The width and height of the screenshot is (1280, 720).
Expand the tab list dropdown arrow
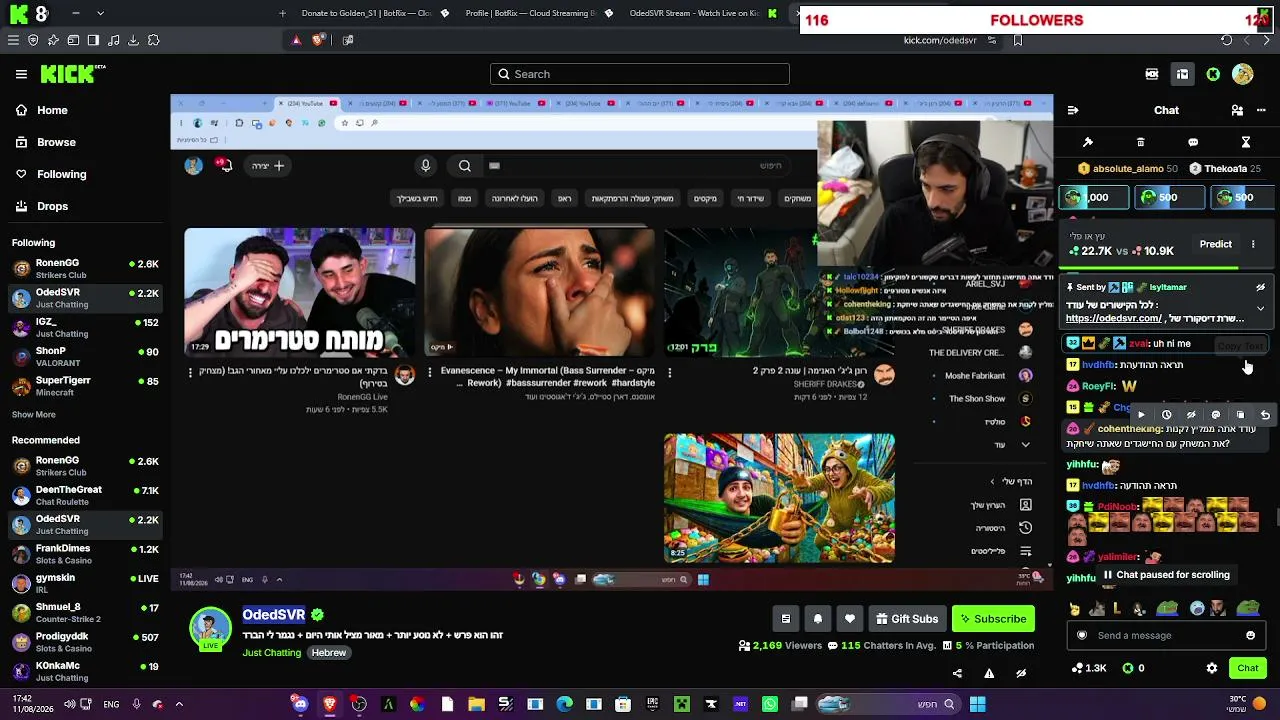tap(100, 13)
